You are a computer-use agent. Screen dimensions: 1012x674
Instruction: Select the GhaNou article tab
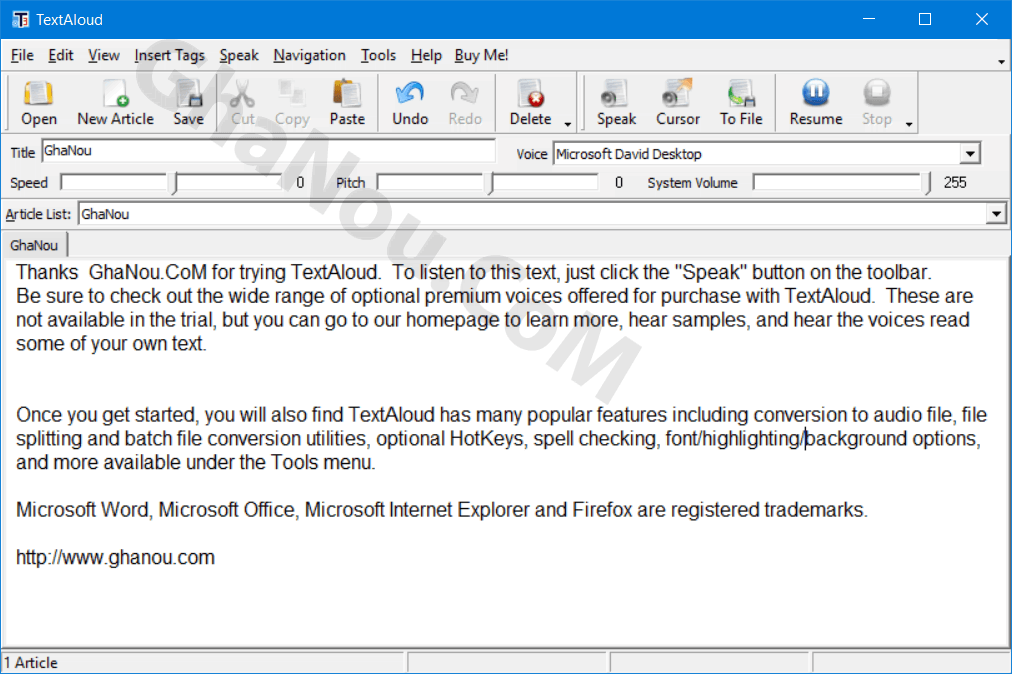34,245
